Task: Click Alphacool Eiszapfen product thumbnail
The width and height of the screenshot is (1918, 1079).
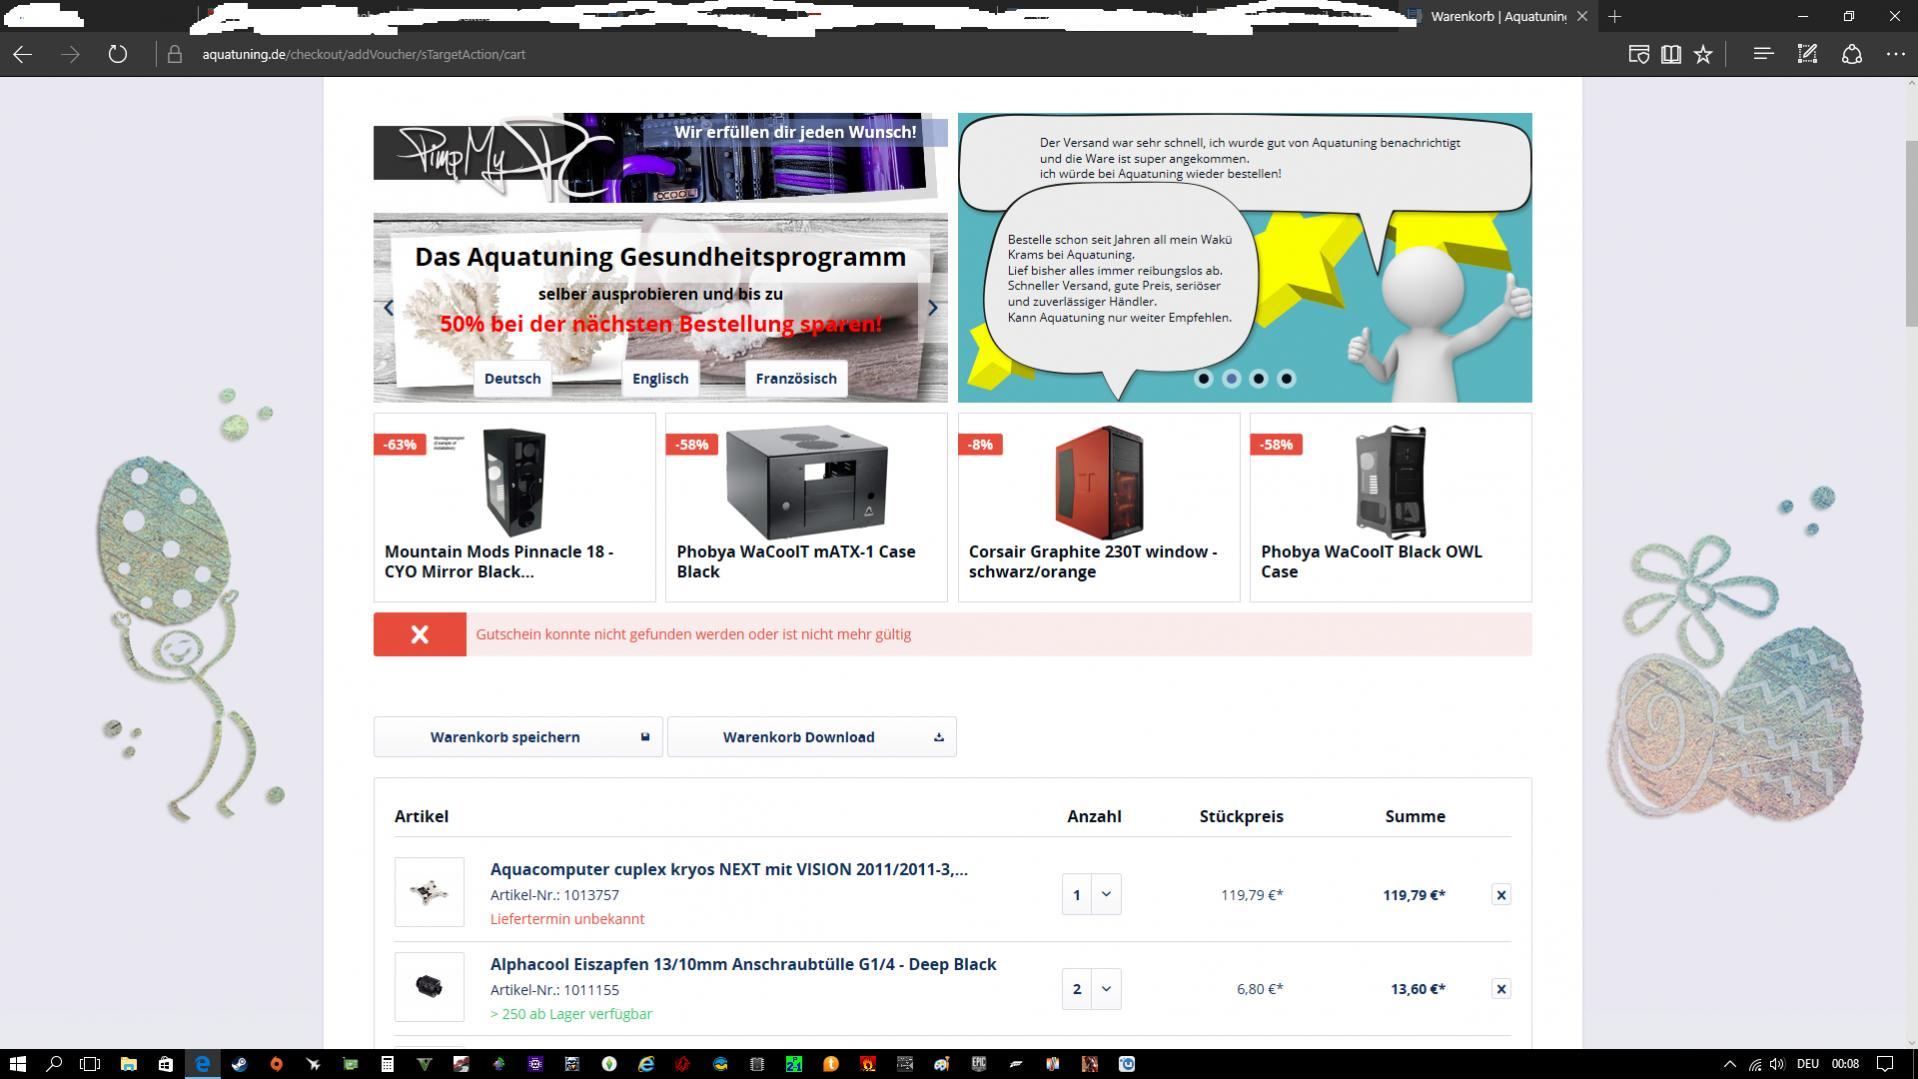Action: pos(429,987)
